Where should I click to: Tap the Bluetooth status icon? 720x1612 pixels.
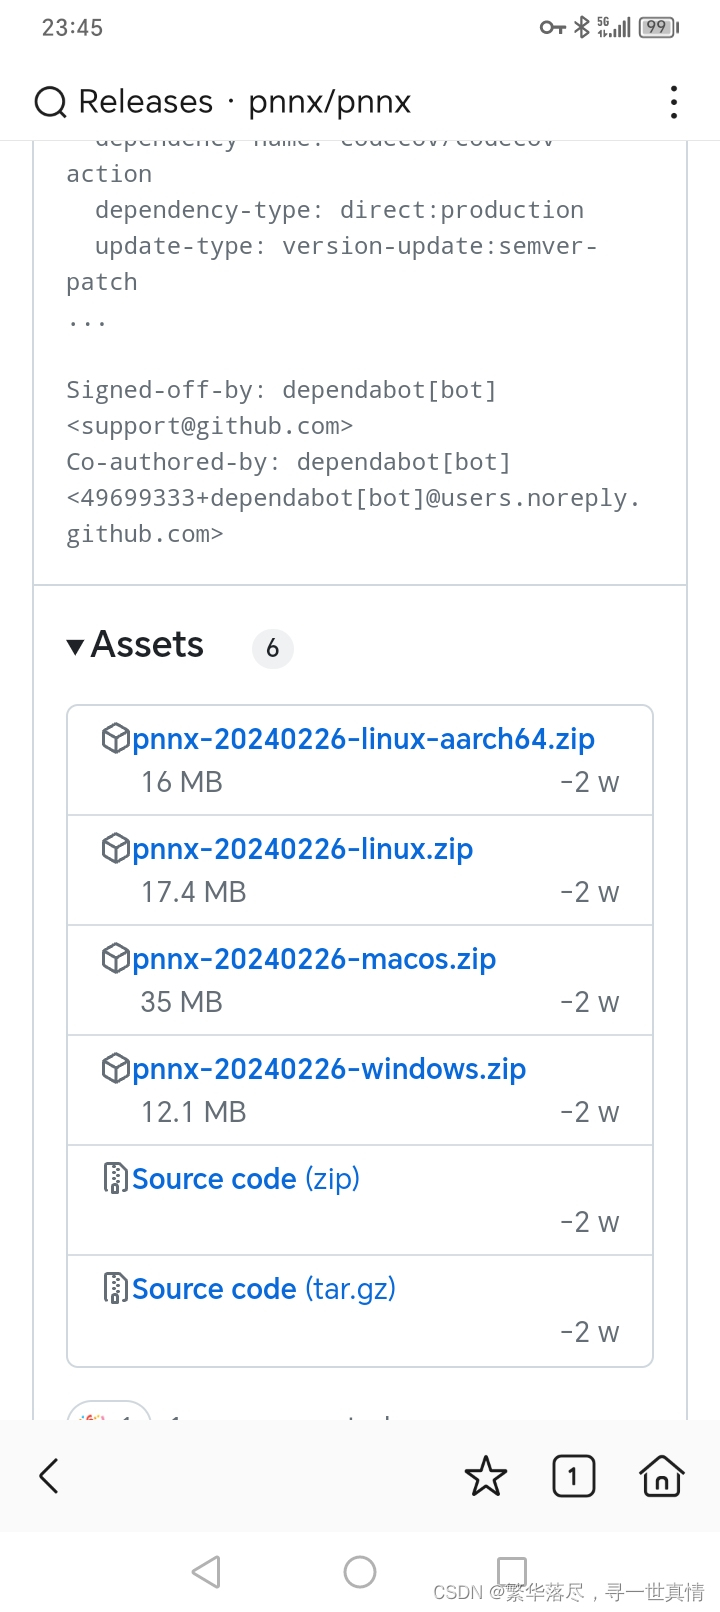pos(582,27)
